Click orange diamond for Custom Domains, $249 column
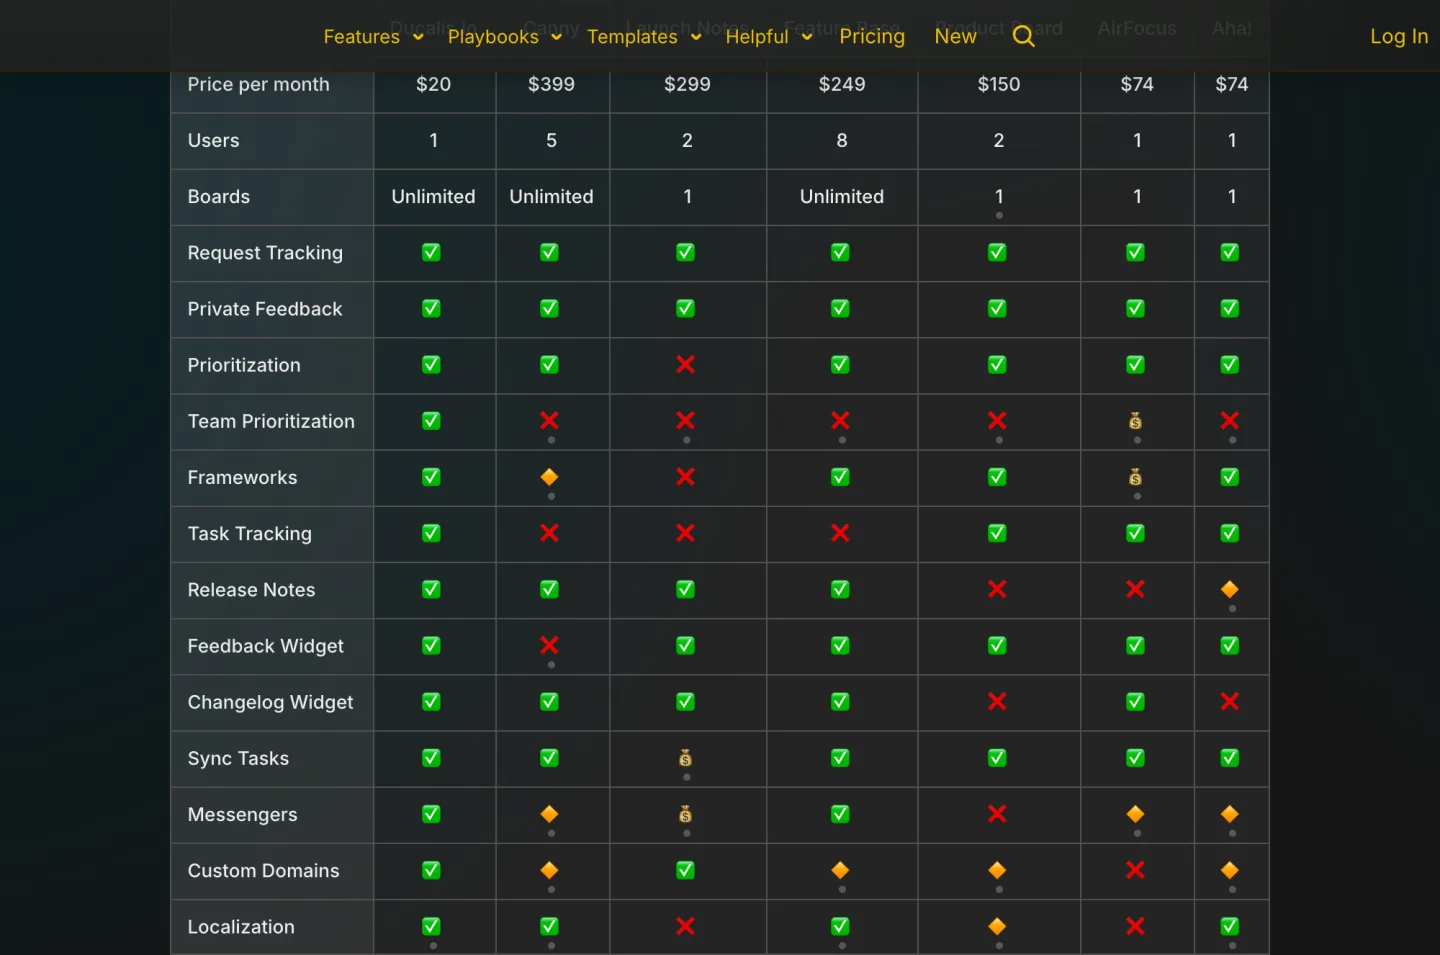Viewport: 1440px width, 955px height. click(x=840, y=870)
